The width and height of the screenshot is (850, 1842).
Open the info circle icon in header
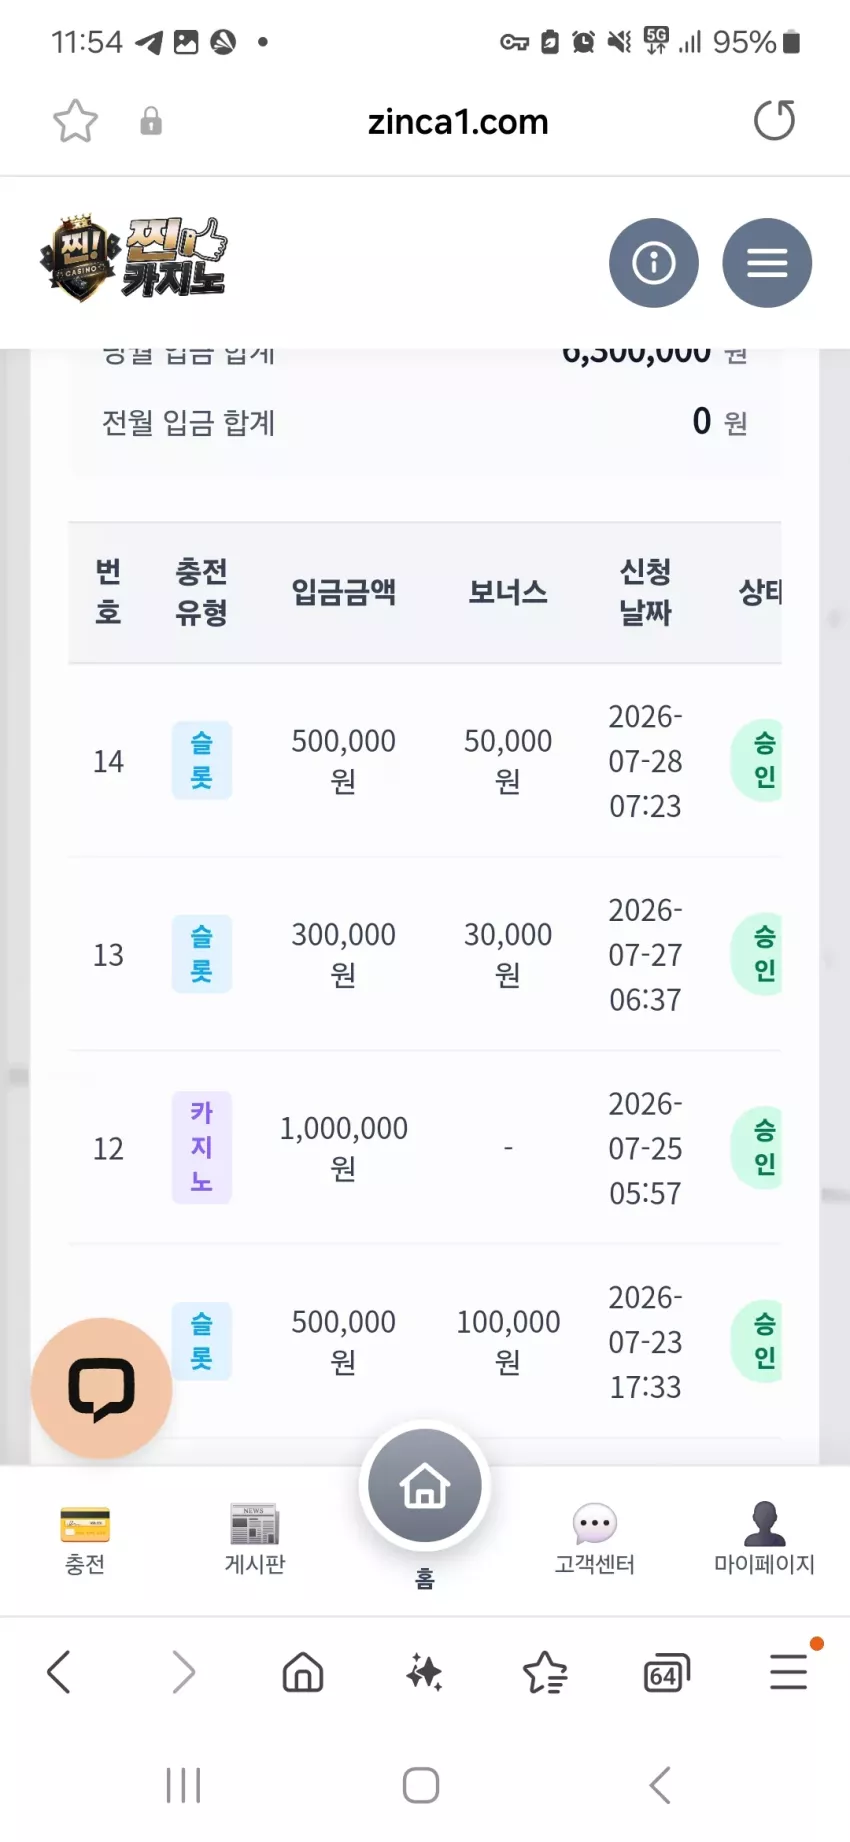coord(653,263)
